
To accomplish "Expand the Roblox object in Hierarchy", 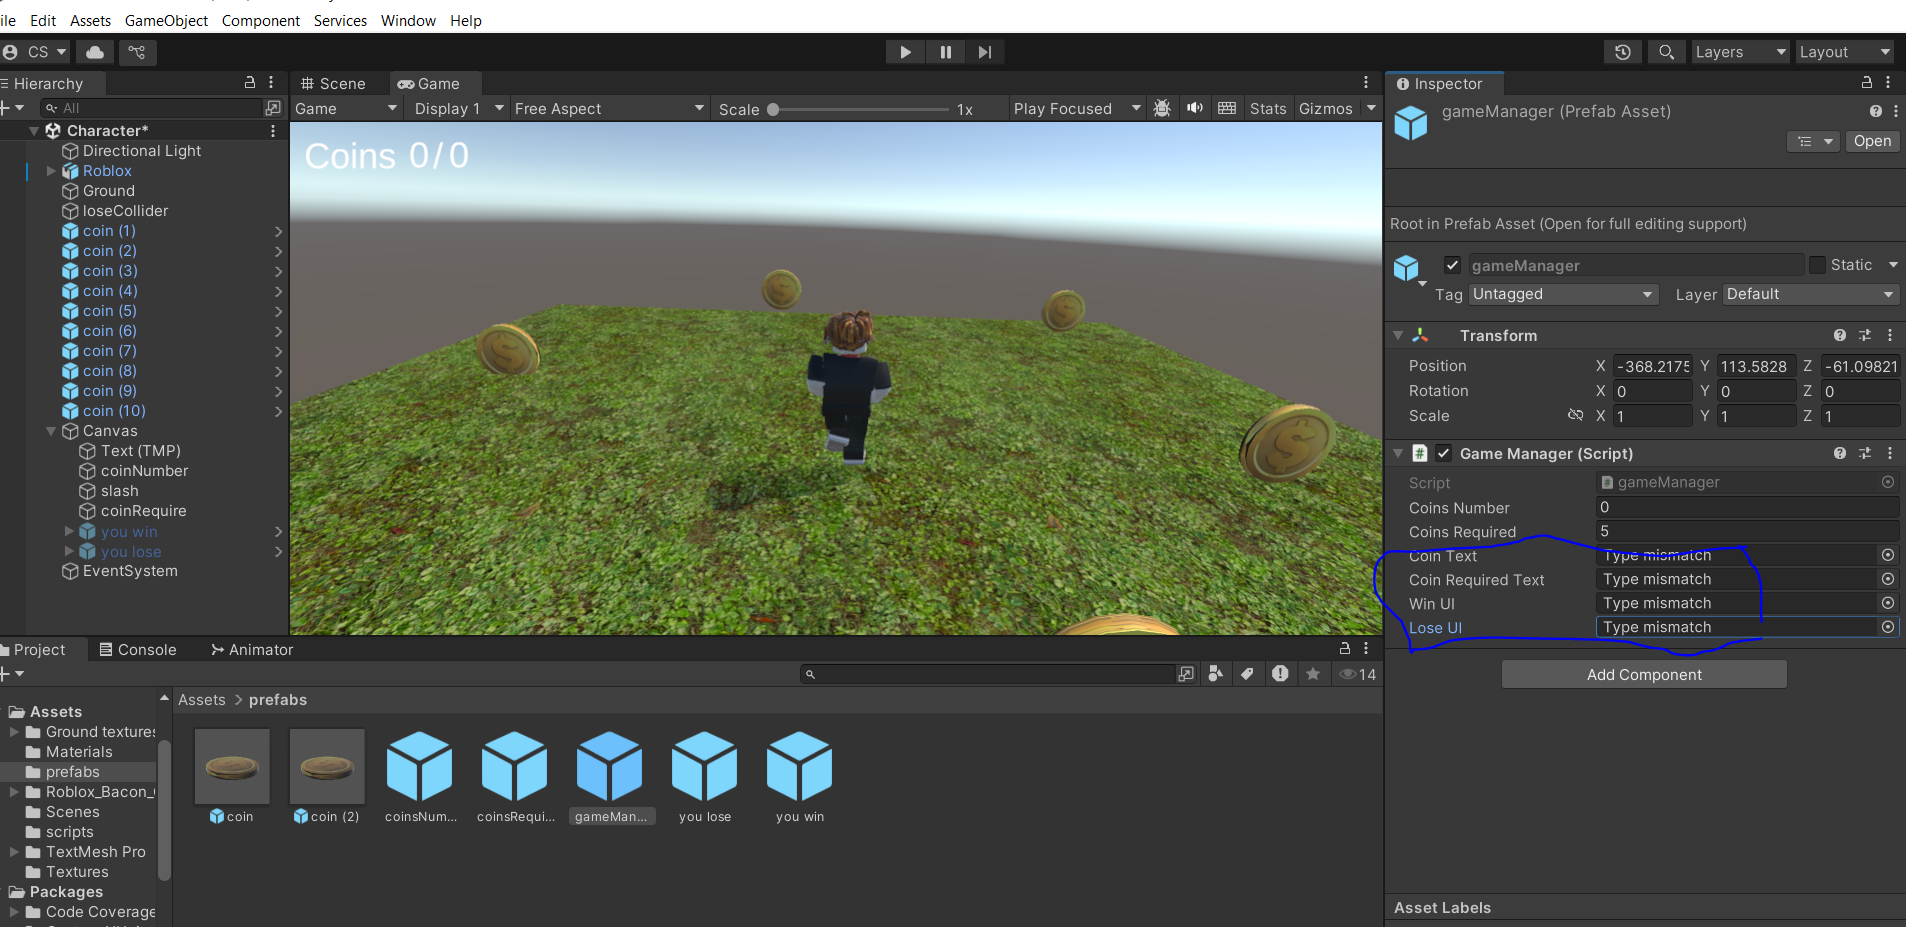I will pyautogui.click(x=51, y=171).
